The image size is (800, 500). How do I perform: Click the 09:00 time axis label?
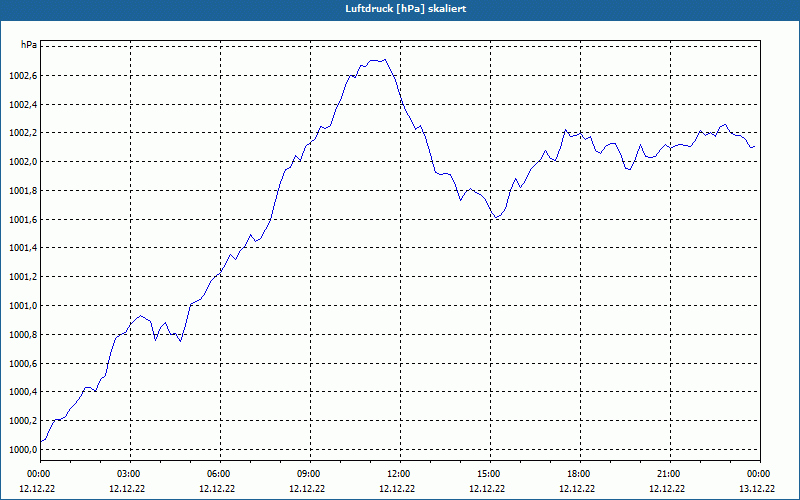tap(310, 474)
